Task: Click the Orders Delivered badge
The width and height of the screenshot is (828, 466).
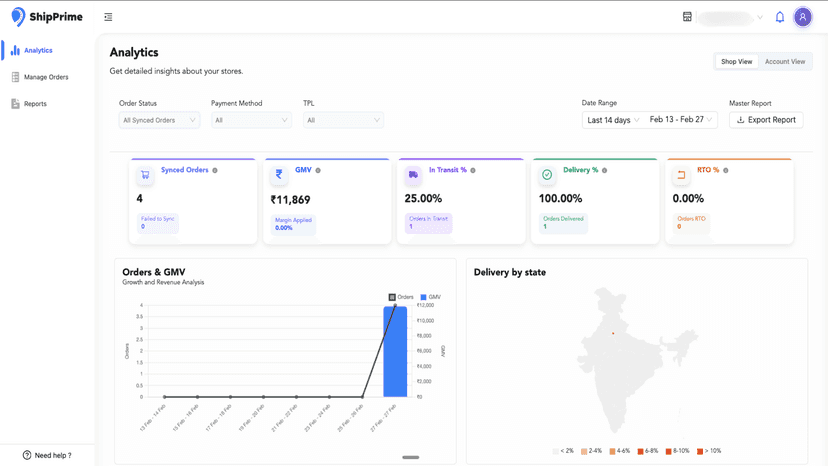Action: pos(563,223)
